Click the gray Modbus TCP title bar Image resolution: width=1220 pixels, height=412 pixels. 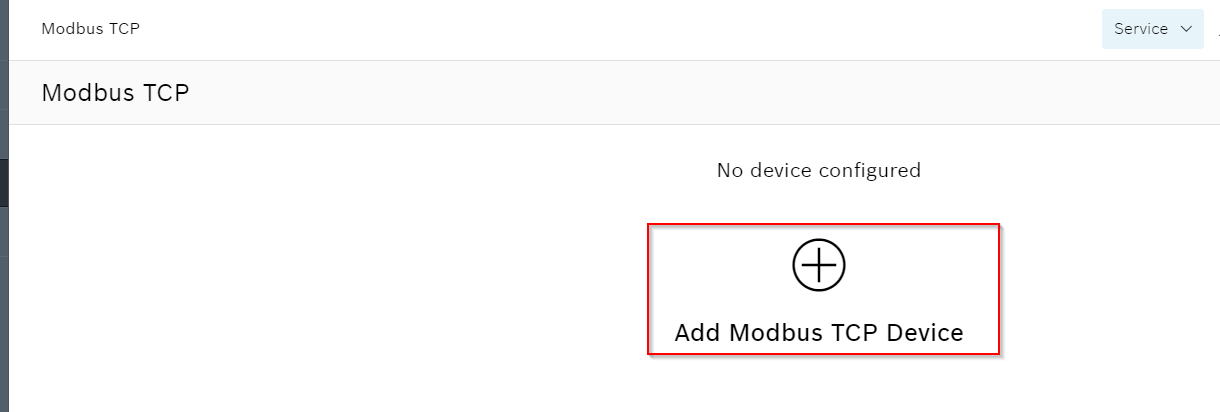point(614,93)
